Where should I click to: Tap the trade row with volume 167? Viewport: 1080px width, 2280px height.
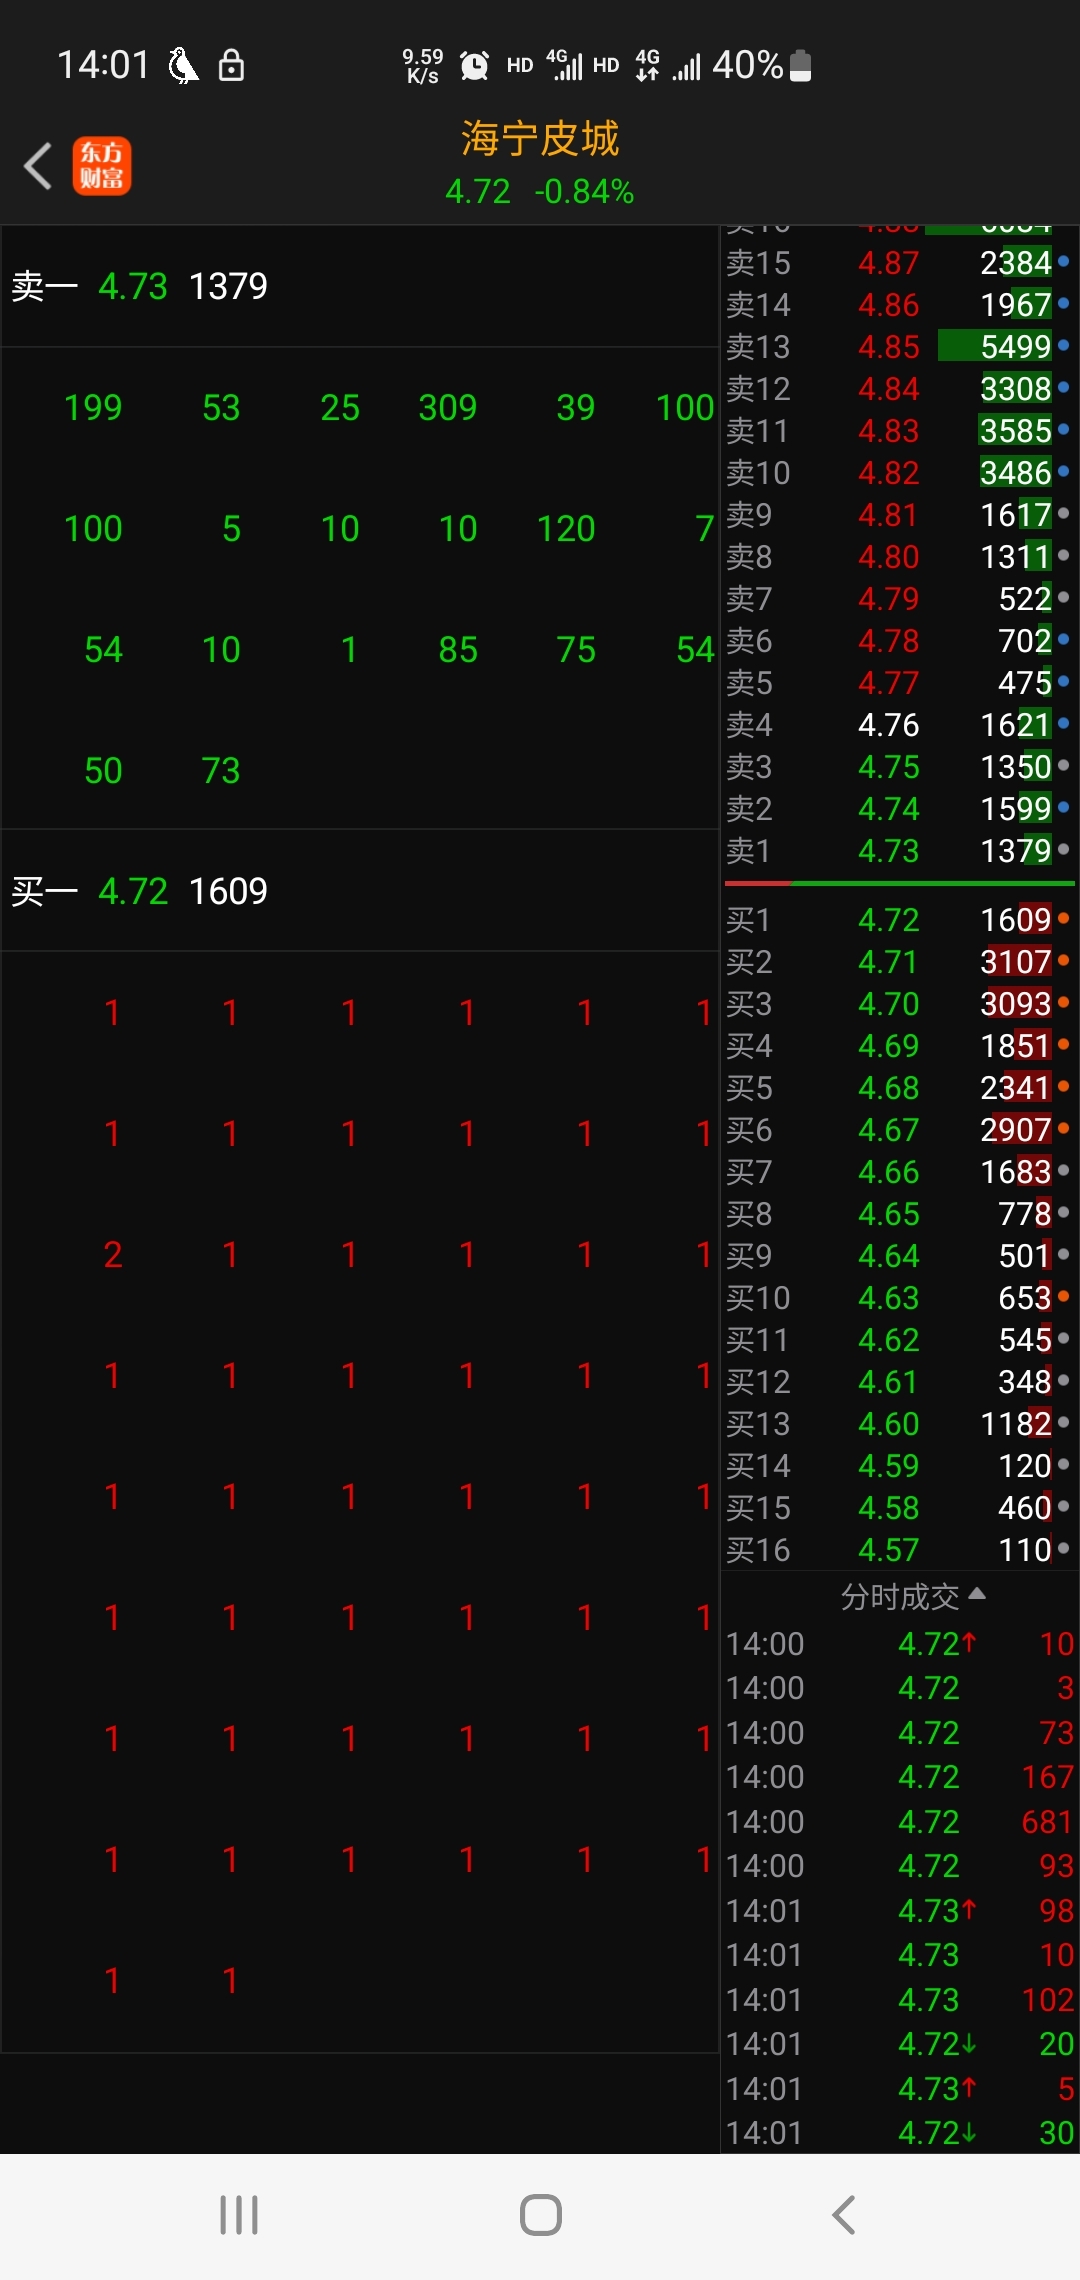pos(898,1777)
